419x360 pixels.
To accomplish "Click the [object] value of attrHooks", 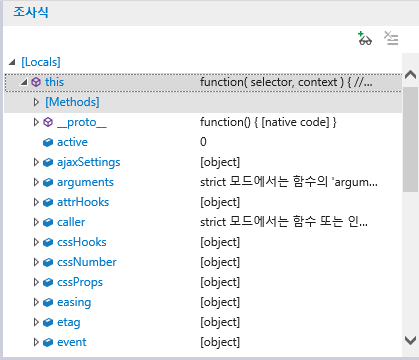I will tap(220, 202).
